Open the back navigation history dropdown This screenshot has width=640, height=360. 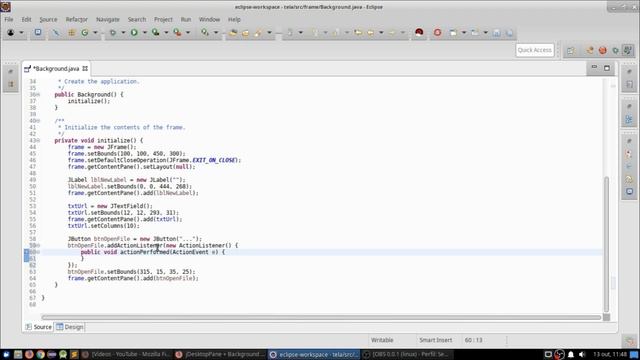381,33
